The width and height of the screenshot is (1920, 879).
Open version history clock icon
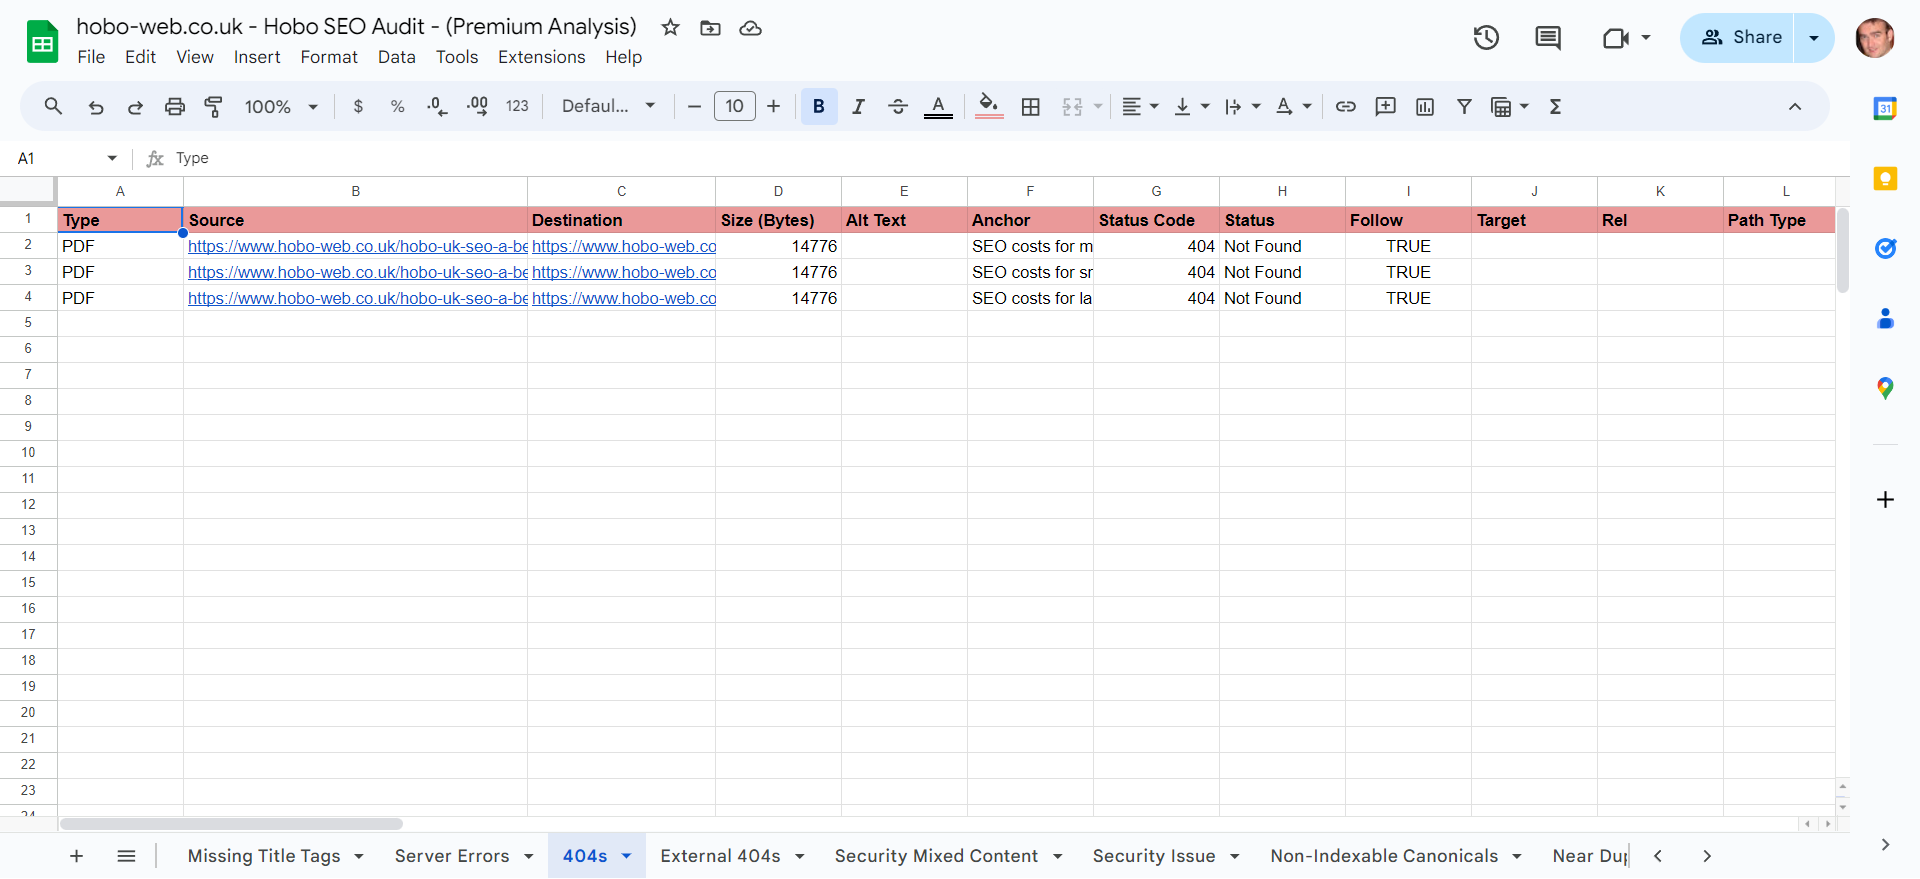point(1486,38)
